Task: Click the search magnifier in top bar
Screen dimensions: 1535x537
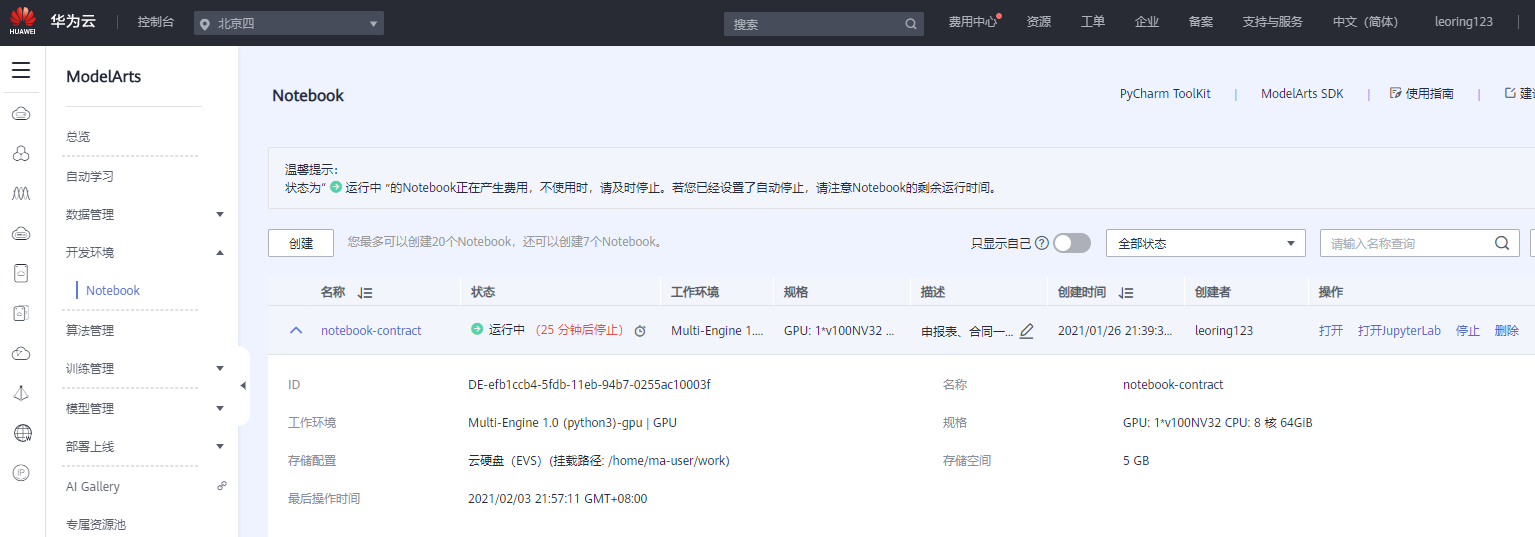Action: click(x=911, y=24)
